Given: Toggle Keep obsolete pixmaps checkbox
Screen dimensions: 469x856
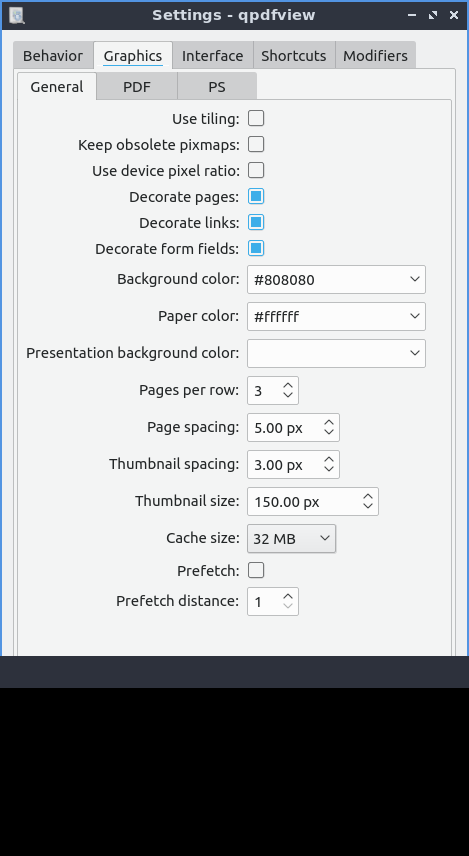Looking at the screenshot, I should click(x=256, y=145).
